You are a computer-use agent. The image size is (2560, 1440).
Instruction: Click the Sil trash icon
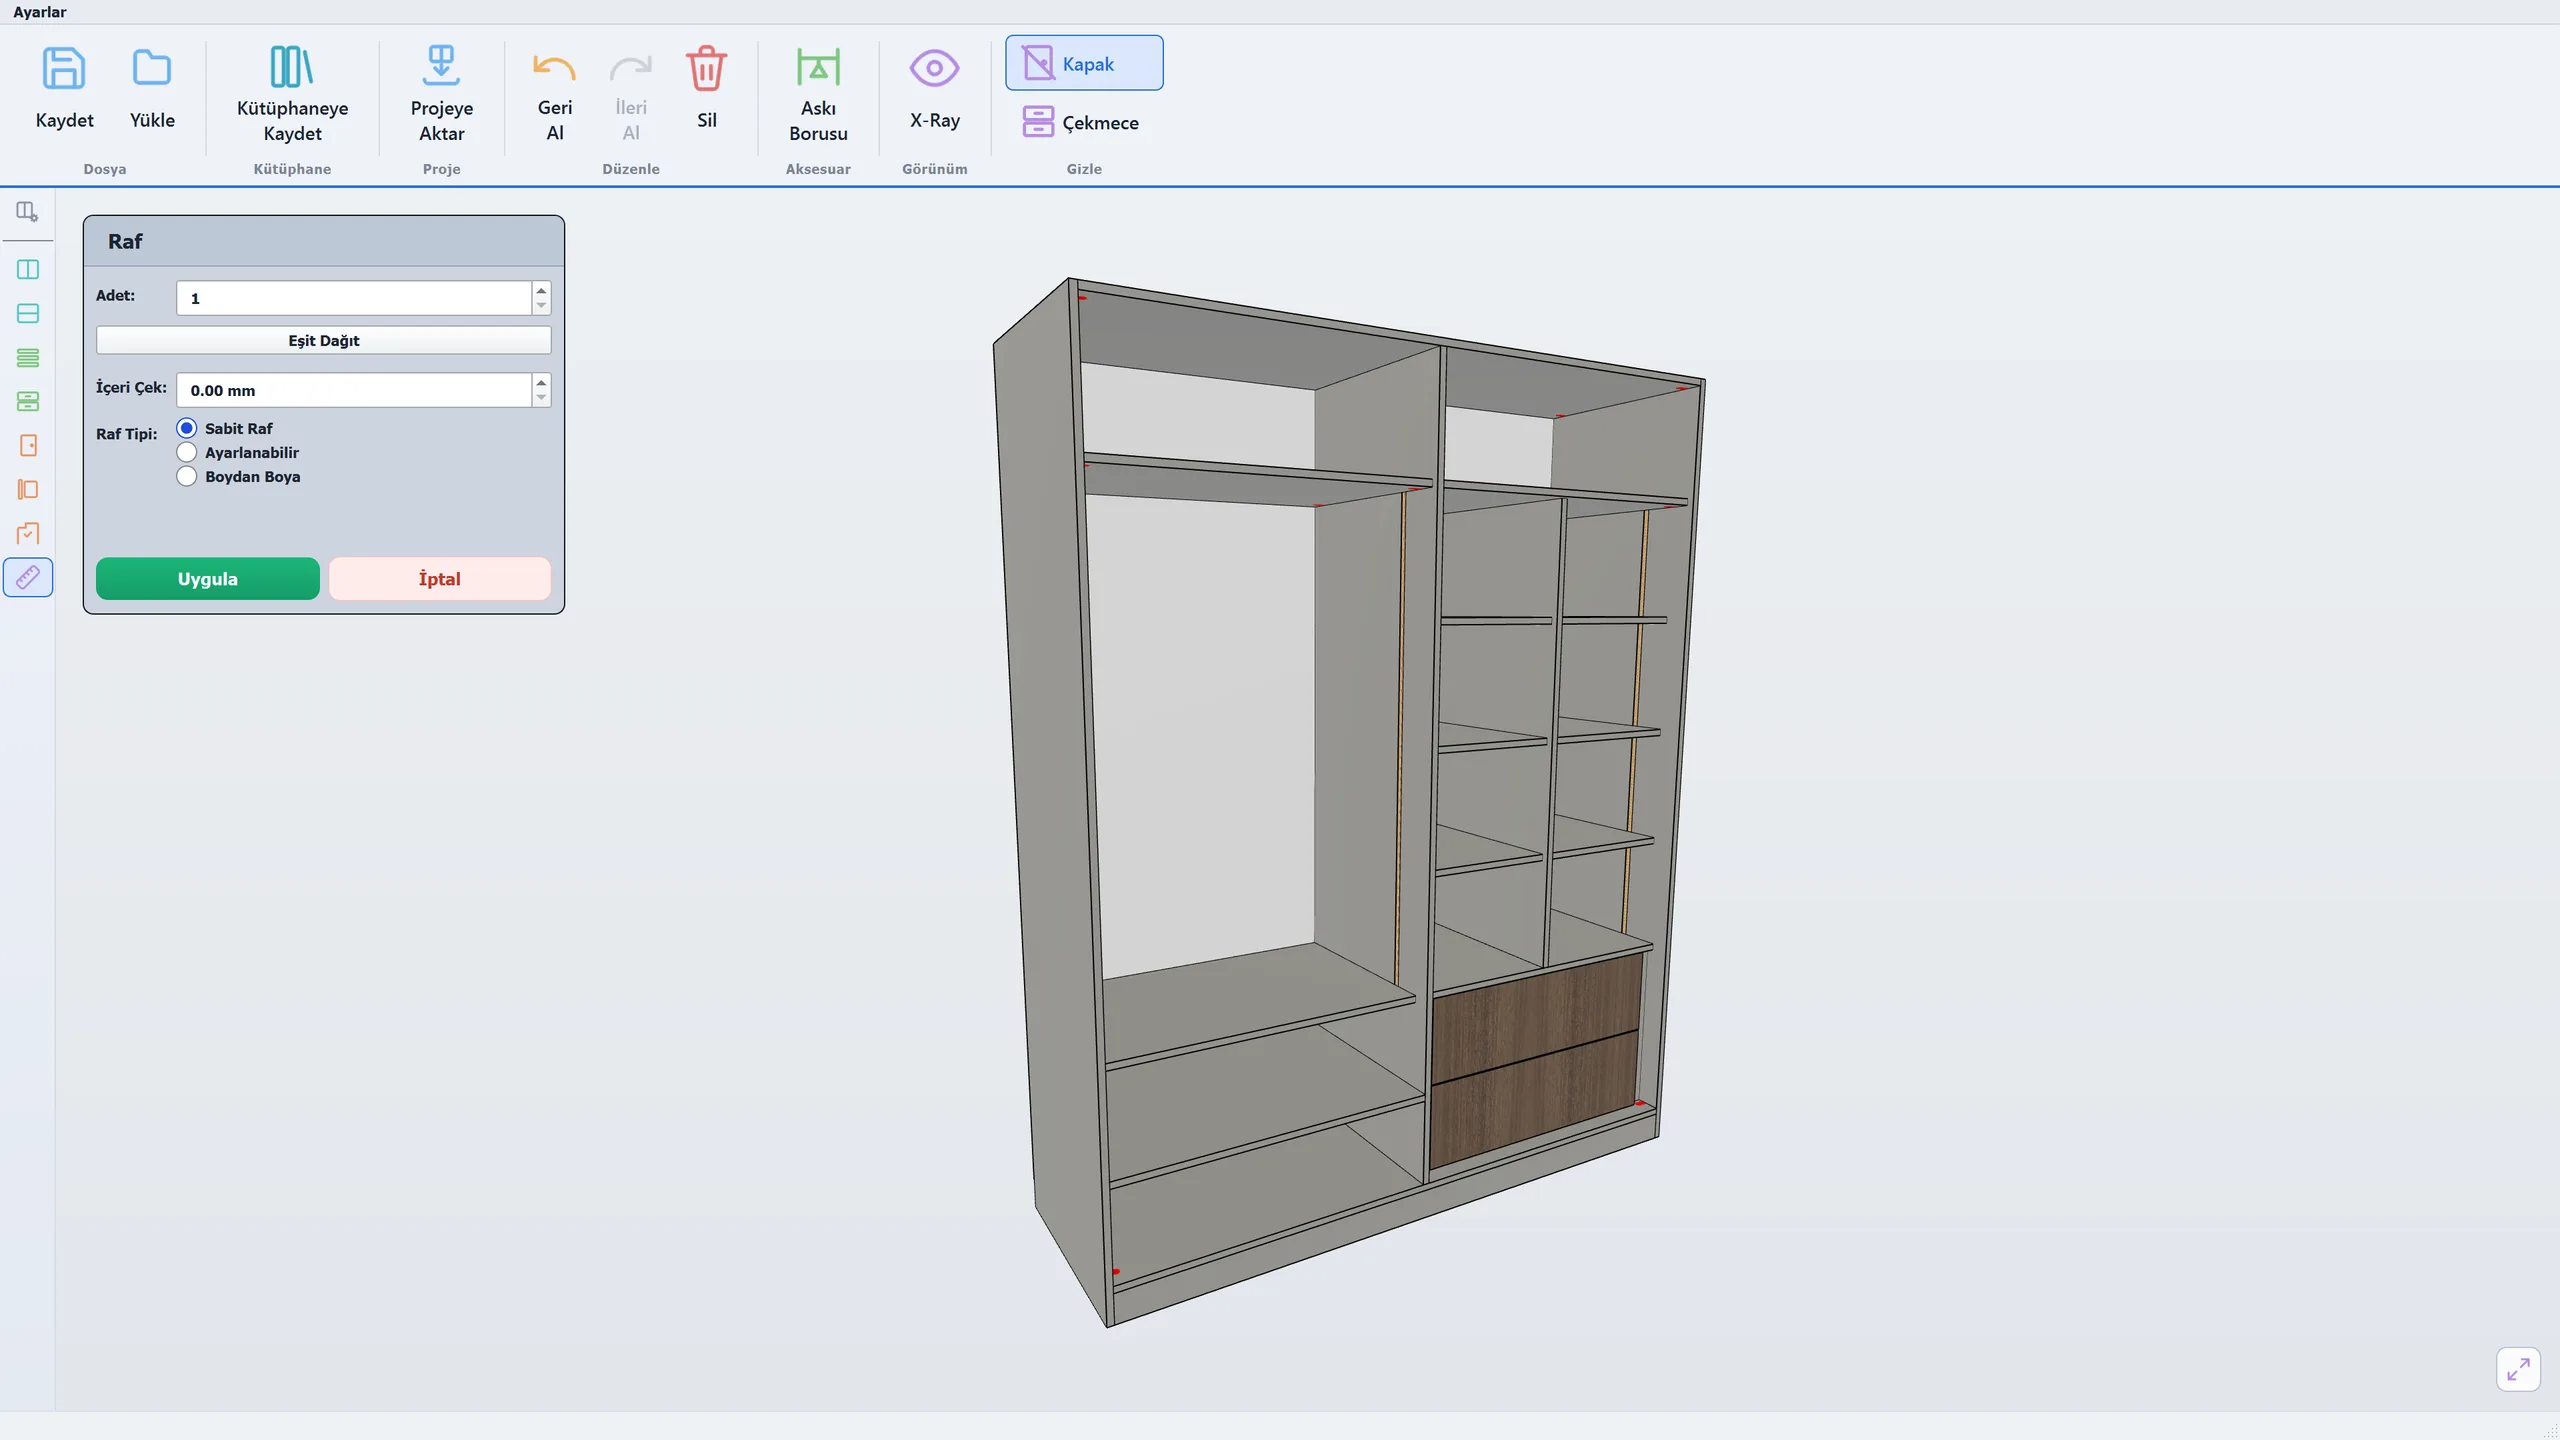click(x=707, y=68)
